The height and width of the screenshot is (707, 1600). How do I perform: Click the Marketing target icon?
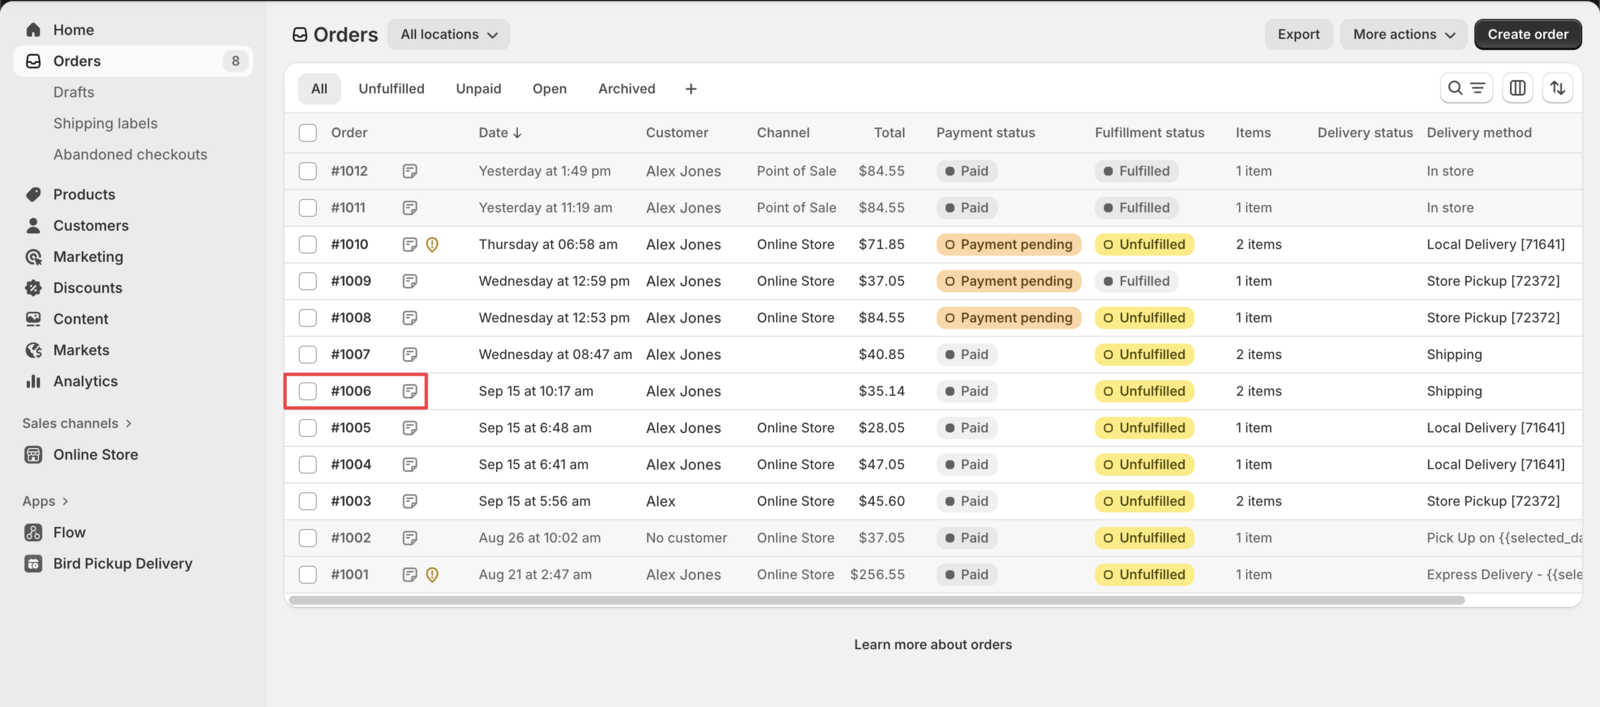33,257
